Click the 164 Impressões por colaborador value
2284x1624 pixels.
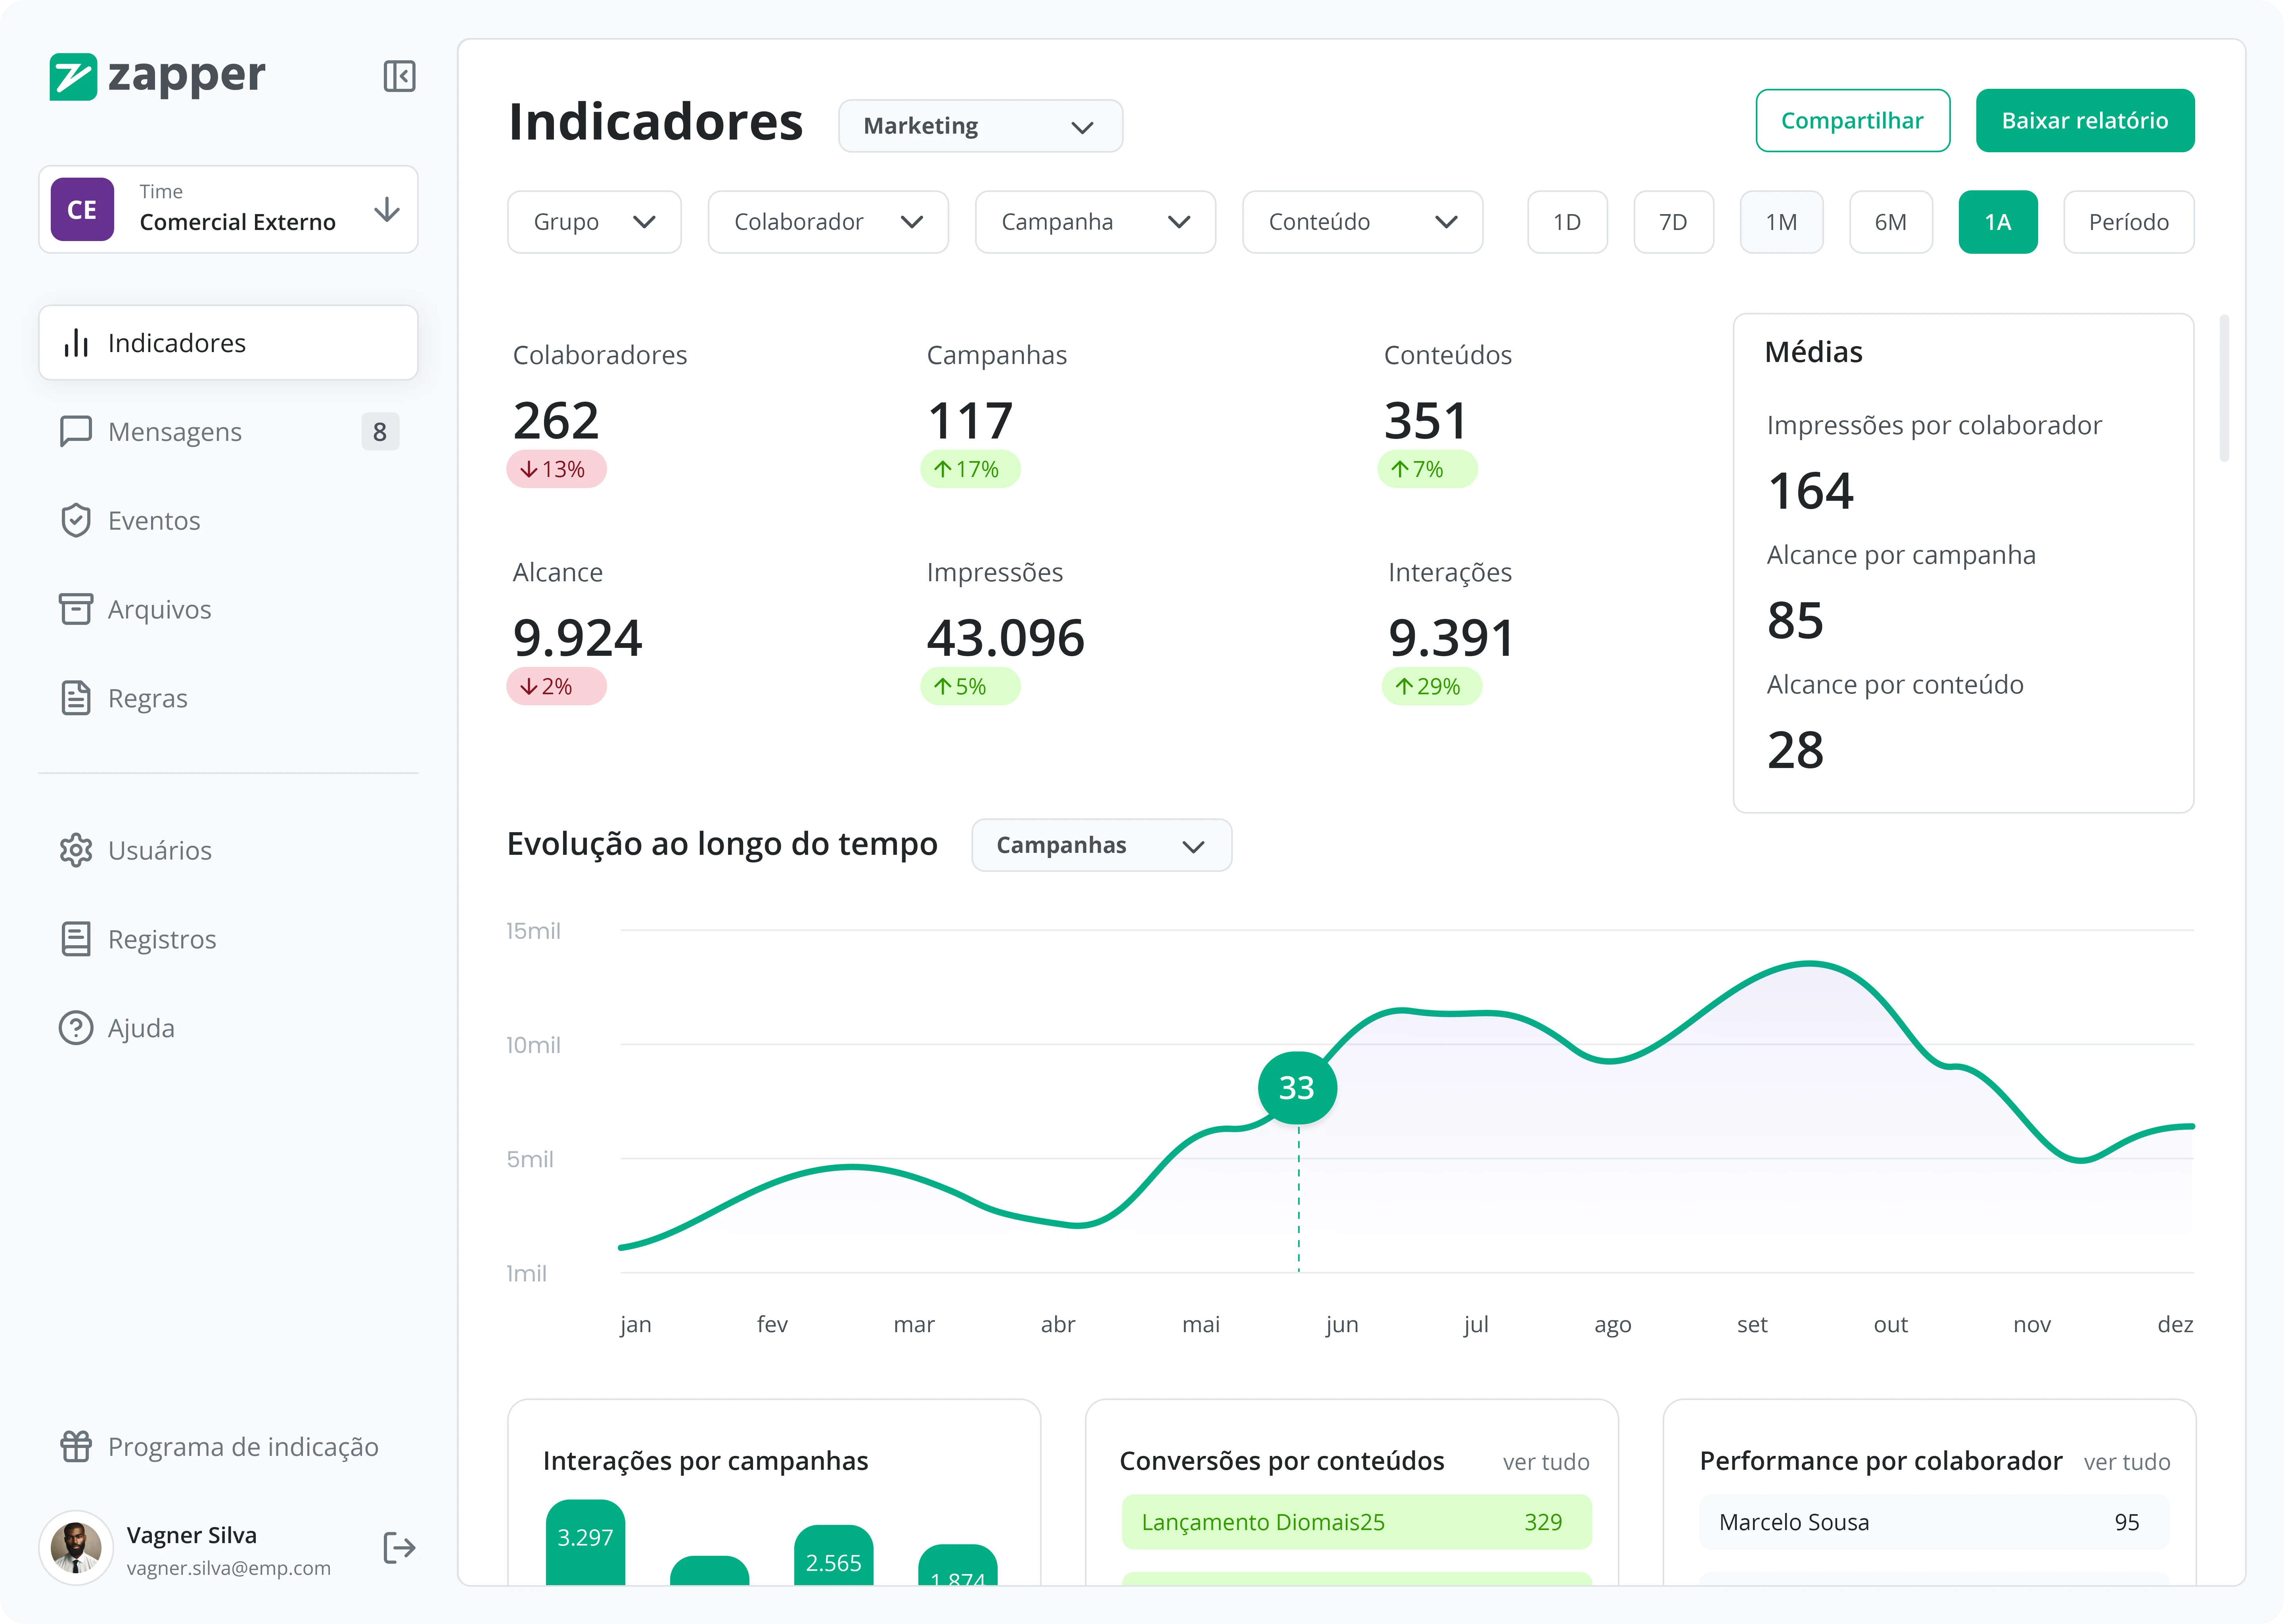pyautogui.click(x=1810, y=491)
